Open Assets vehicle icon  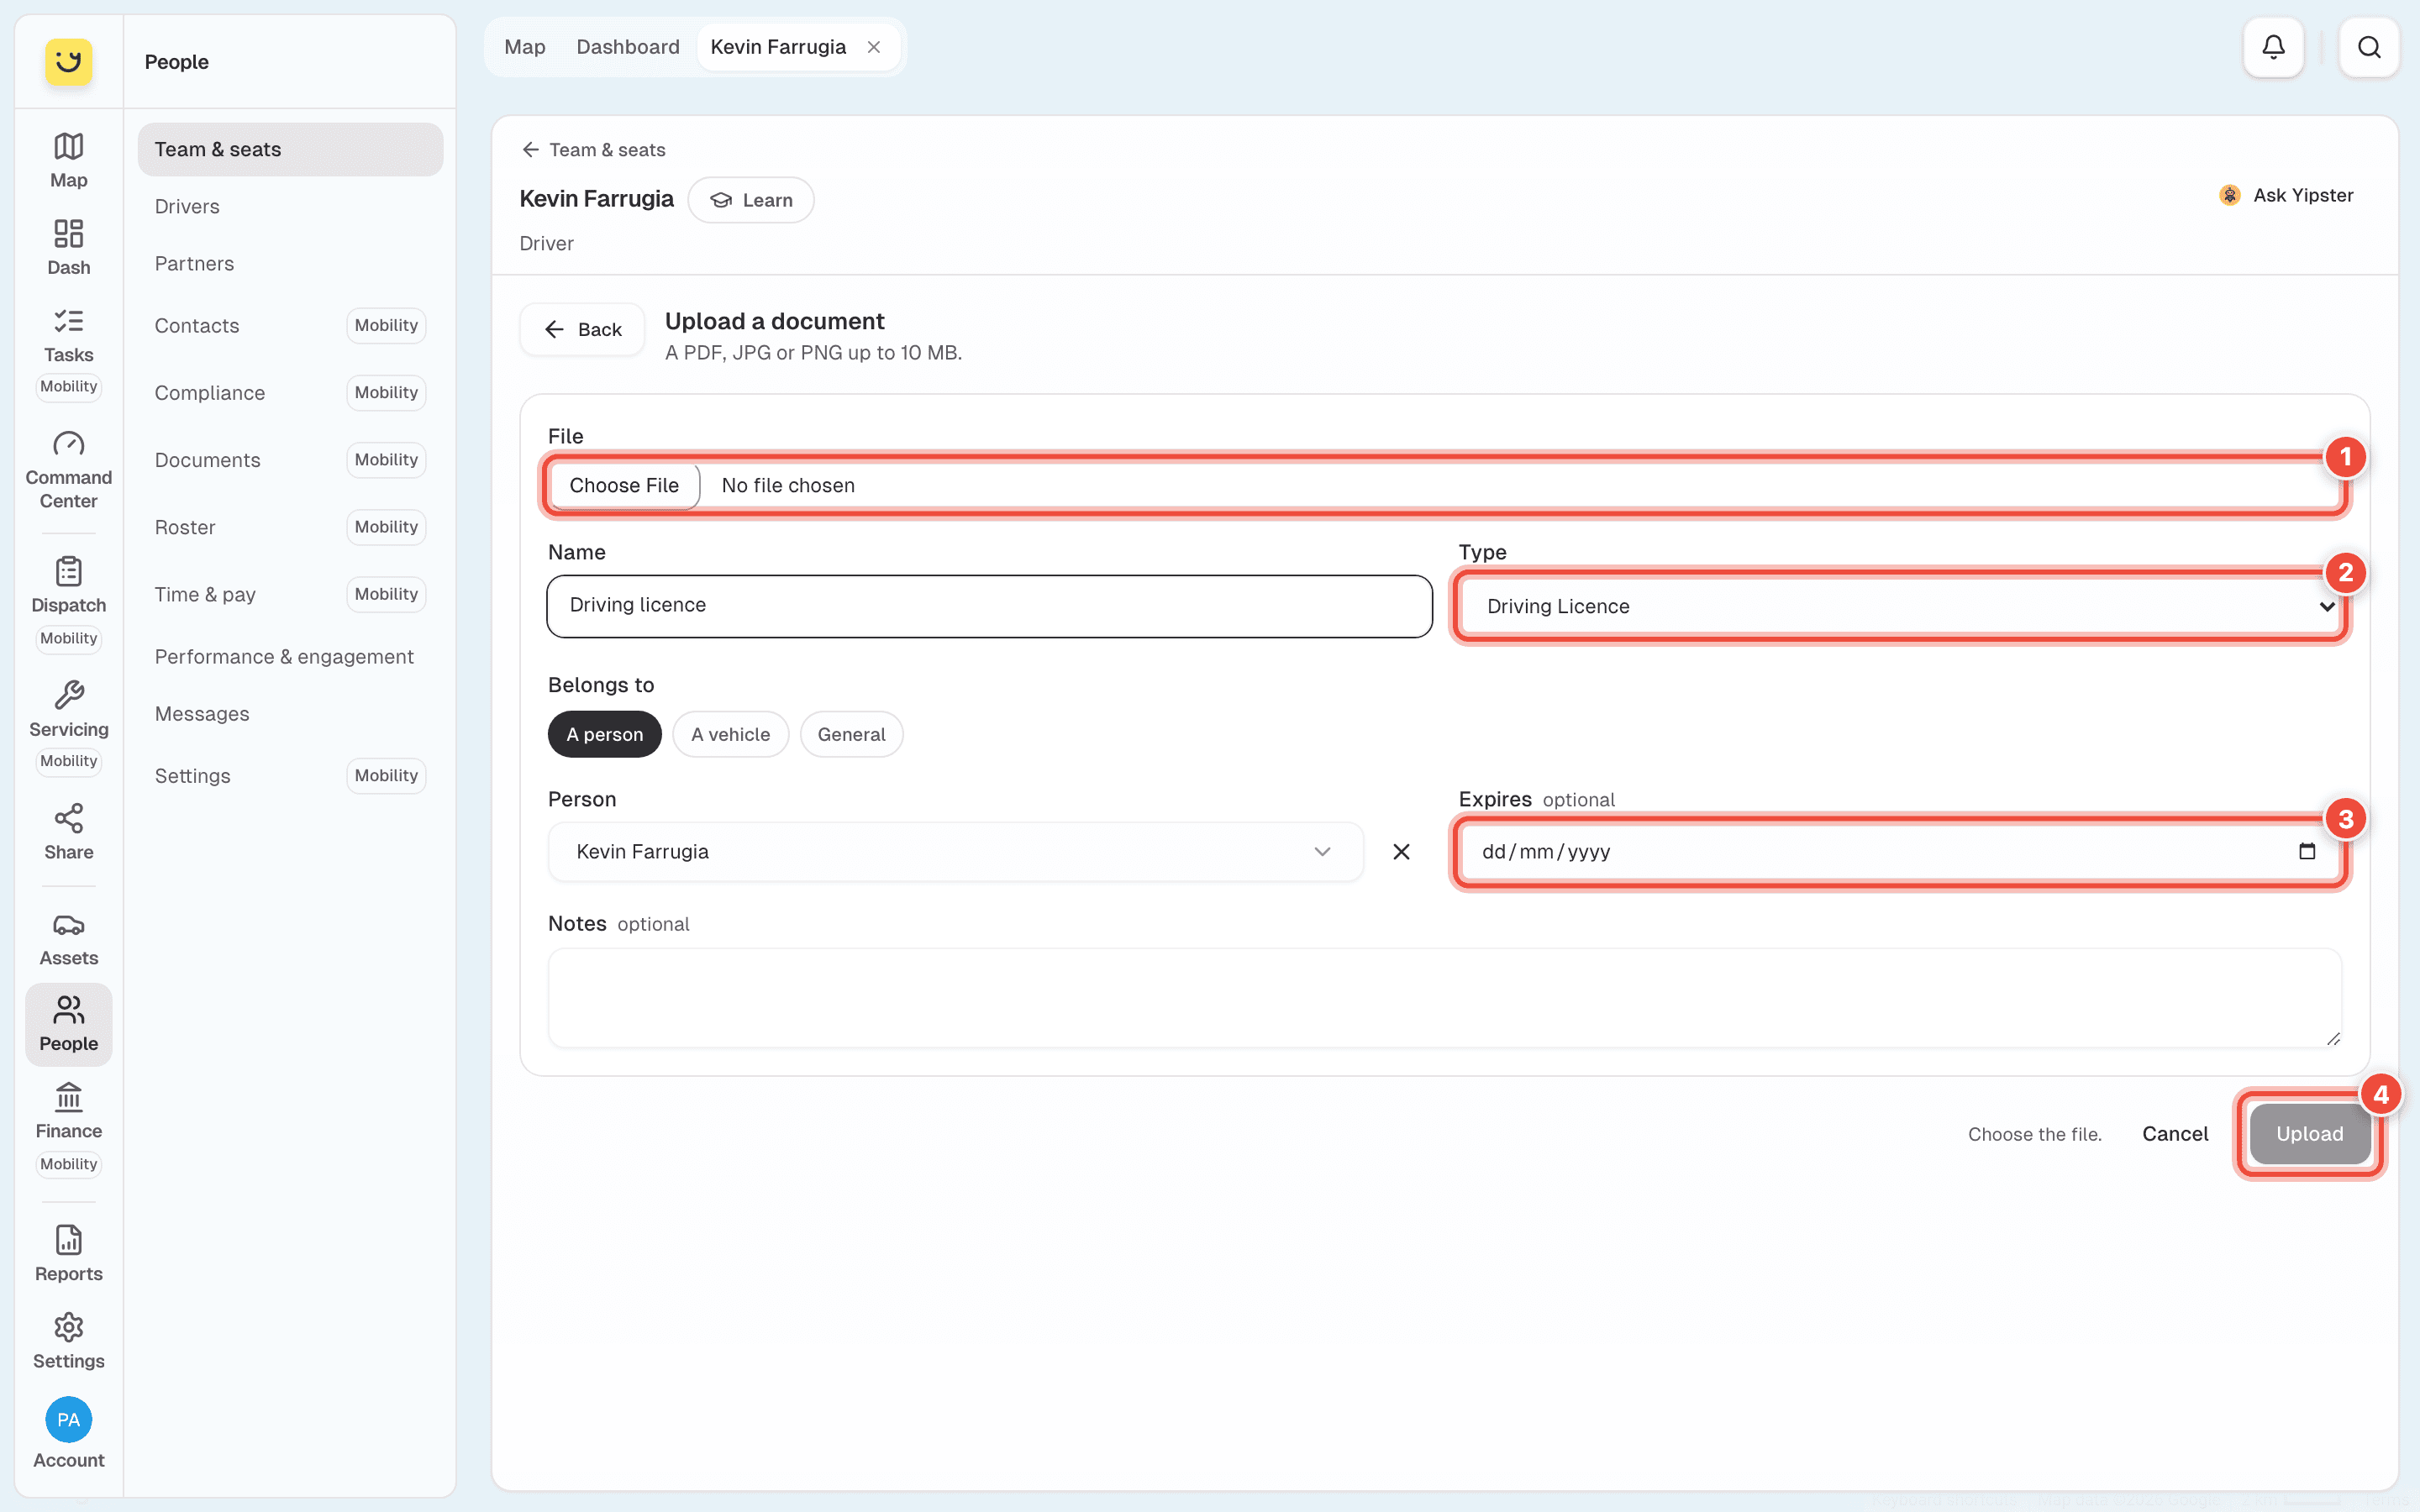pos(68,938)
